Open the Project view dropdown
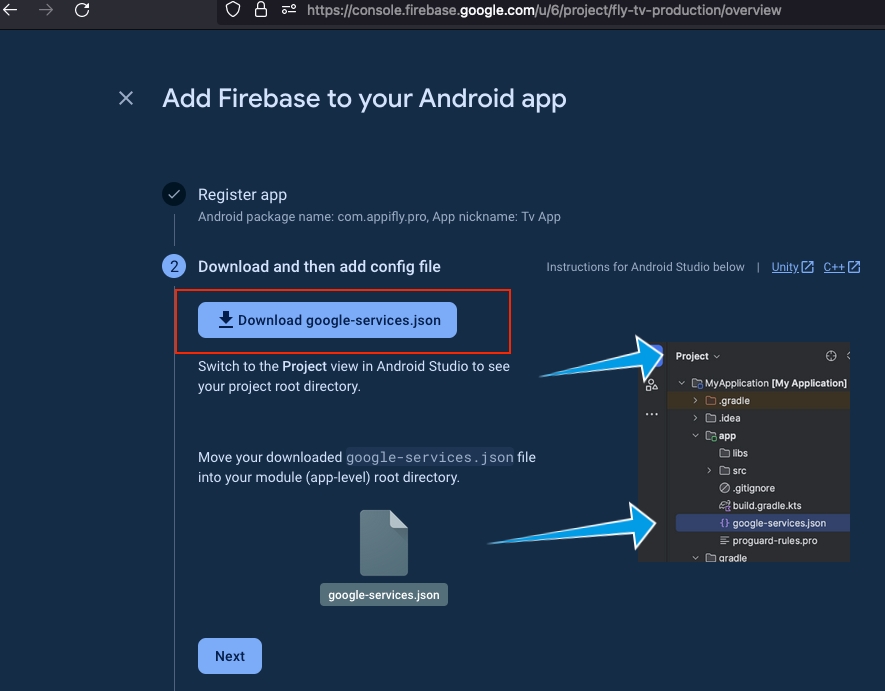Viewport: 885px width, 691px height. pos(698,356)
